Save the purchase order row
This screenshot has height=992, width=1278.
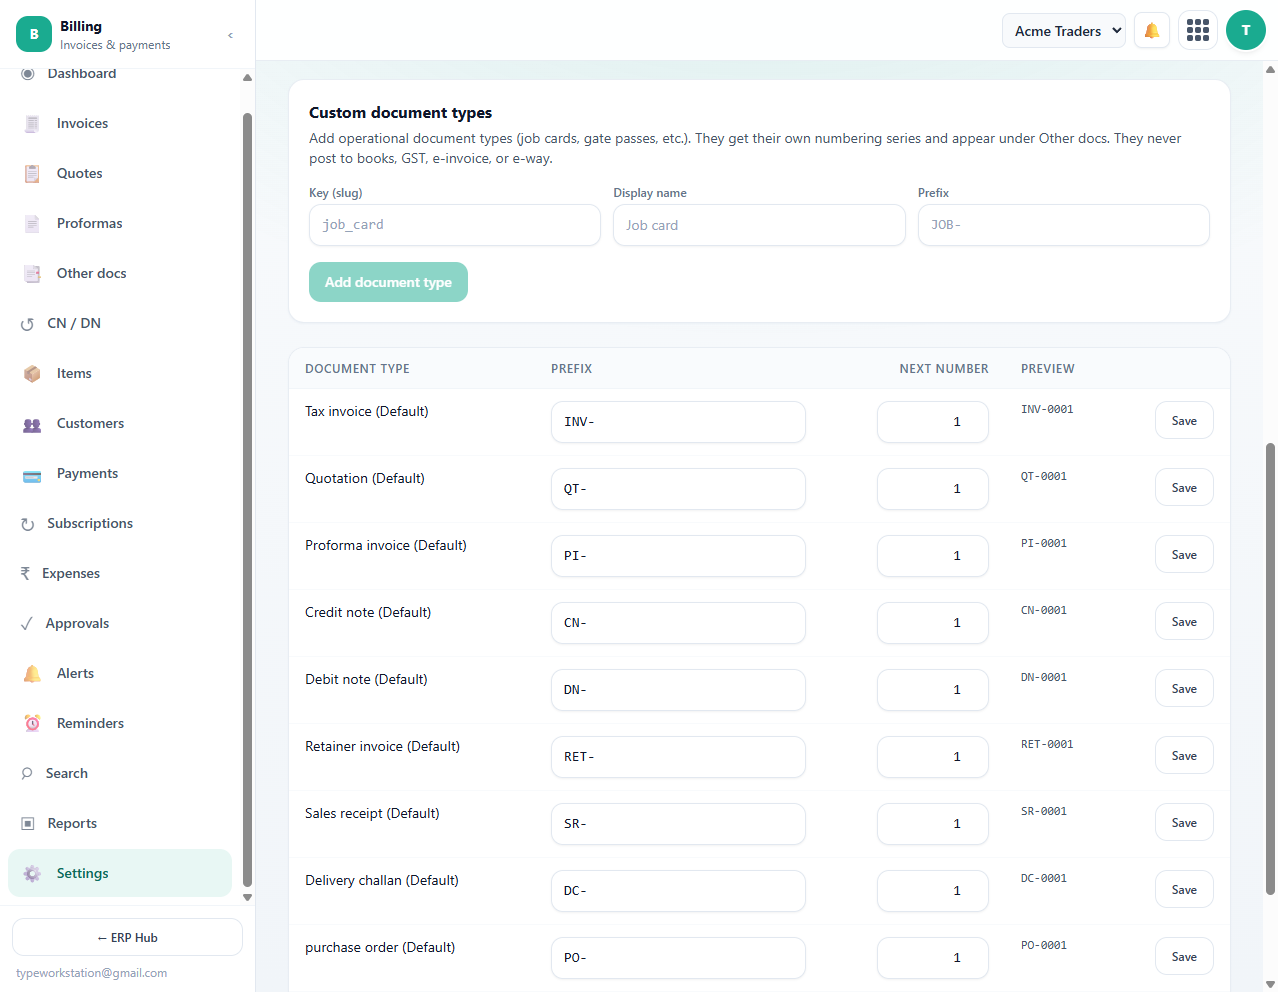[x=1184, y=957]
